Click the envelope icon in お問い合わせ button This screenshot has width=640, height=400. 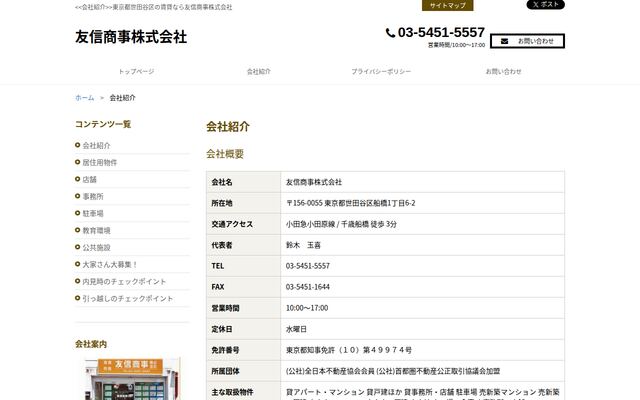click(x=504, y=41)
